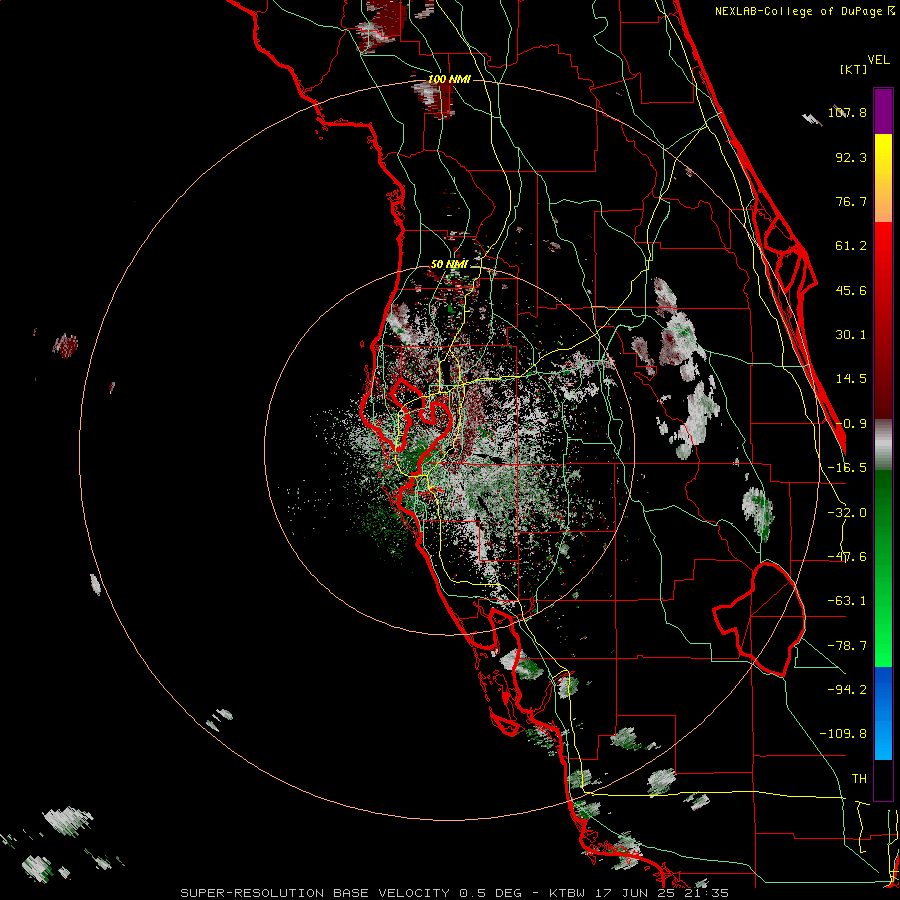Click the TH label on the legend

point(859,778)
